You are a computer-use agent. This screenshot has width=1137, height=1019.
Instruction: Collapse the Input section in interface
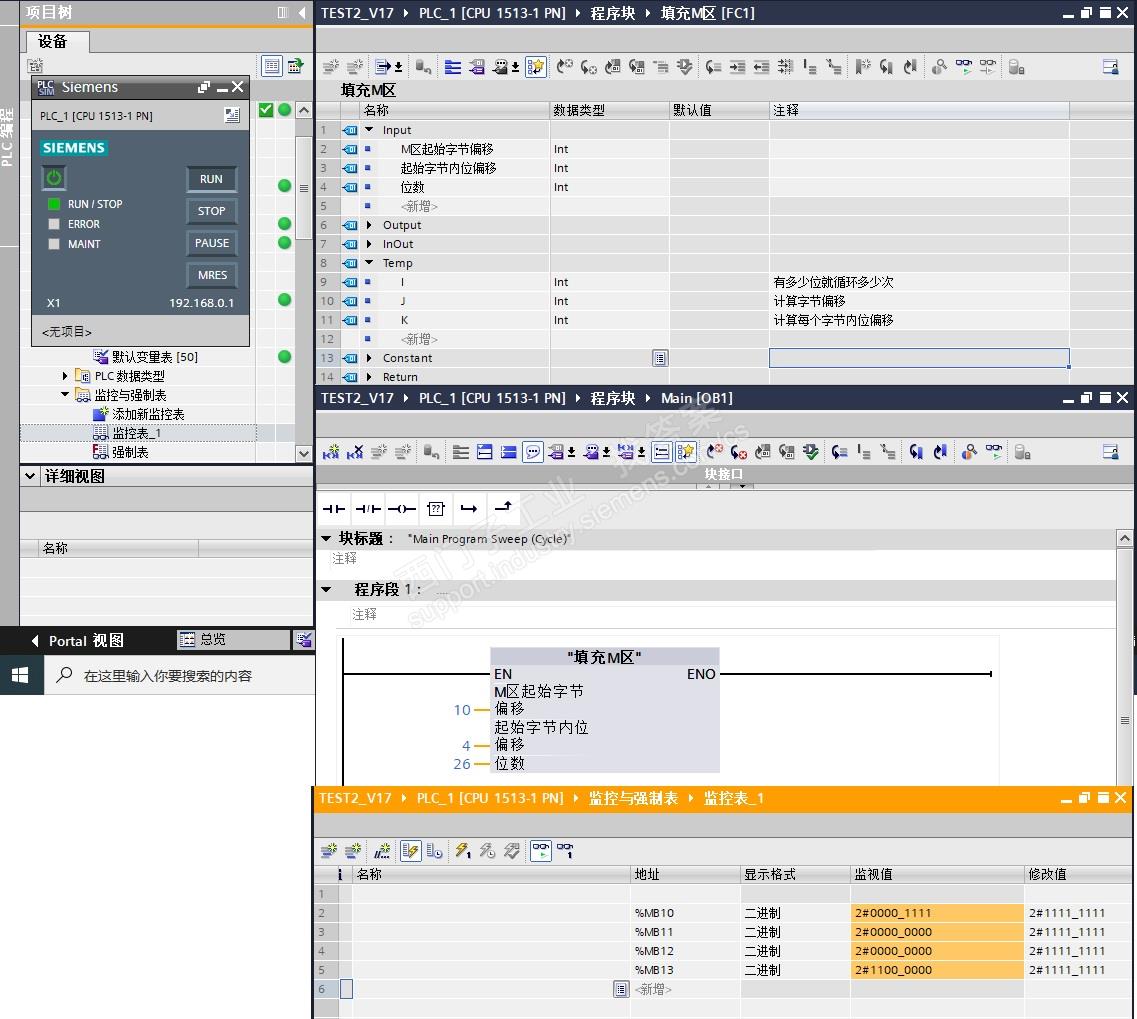pyautogui.click(x=369, y=130)
